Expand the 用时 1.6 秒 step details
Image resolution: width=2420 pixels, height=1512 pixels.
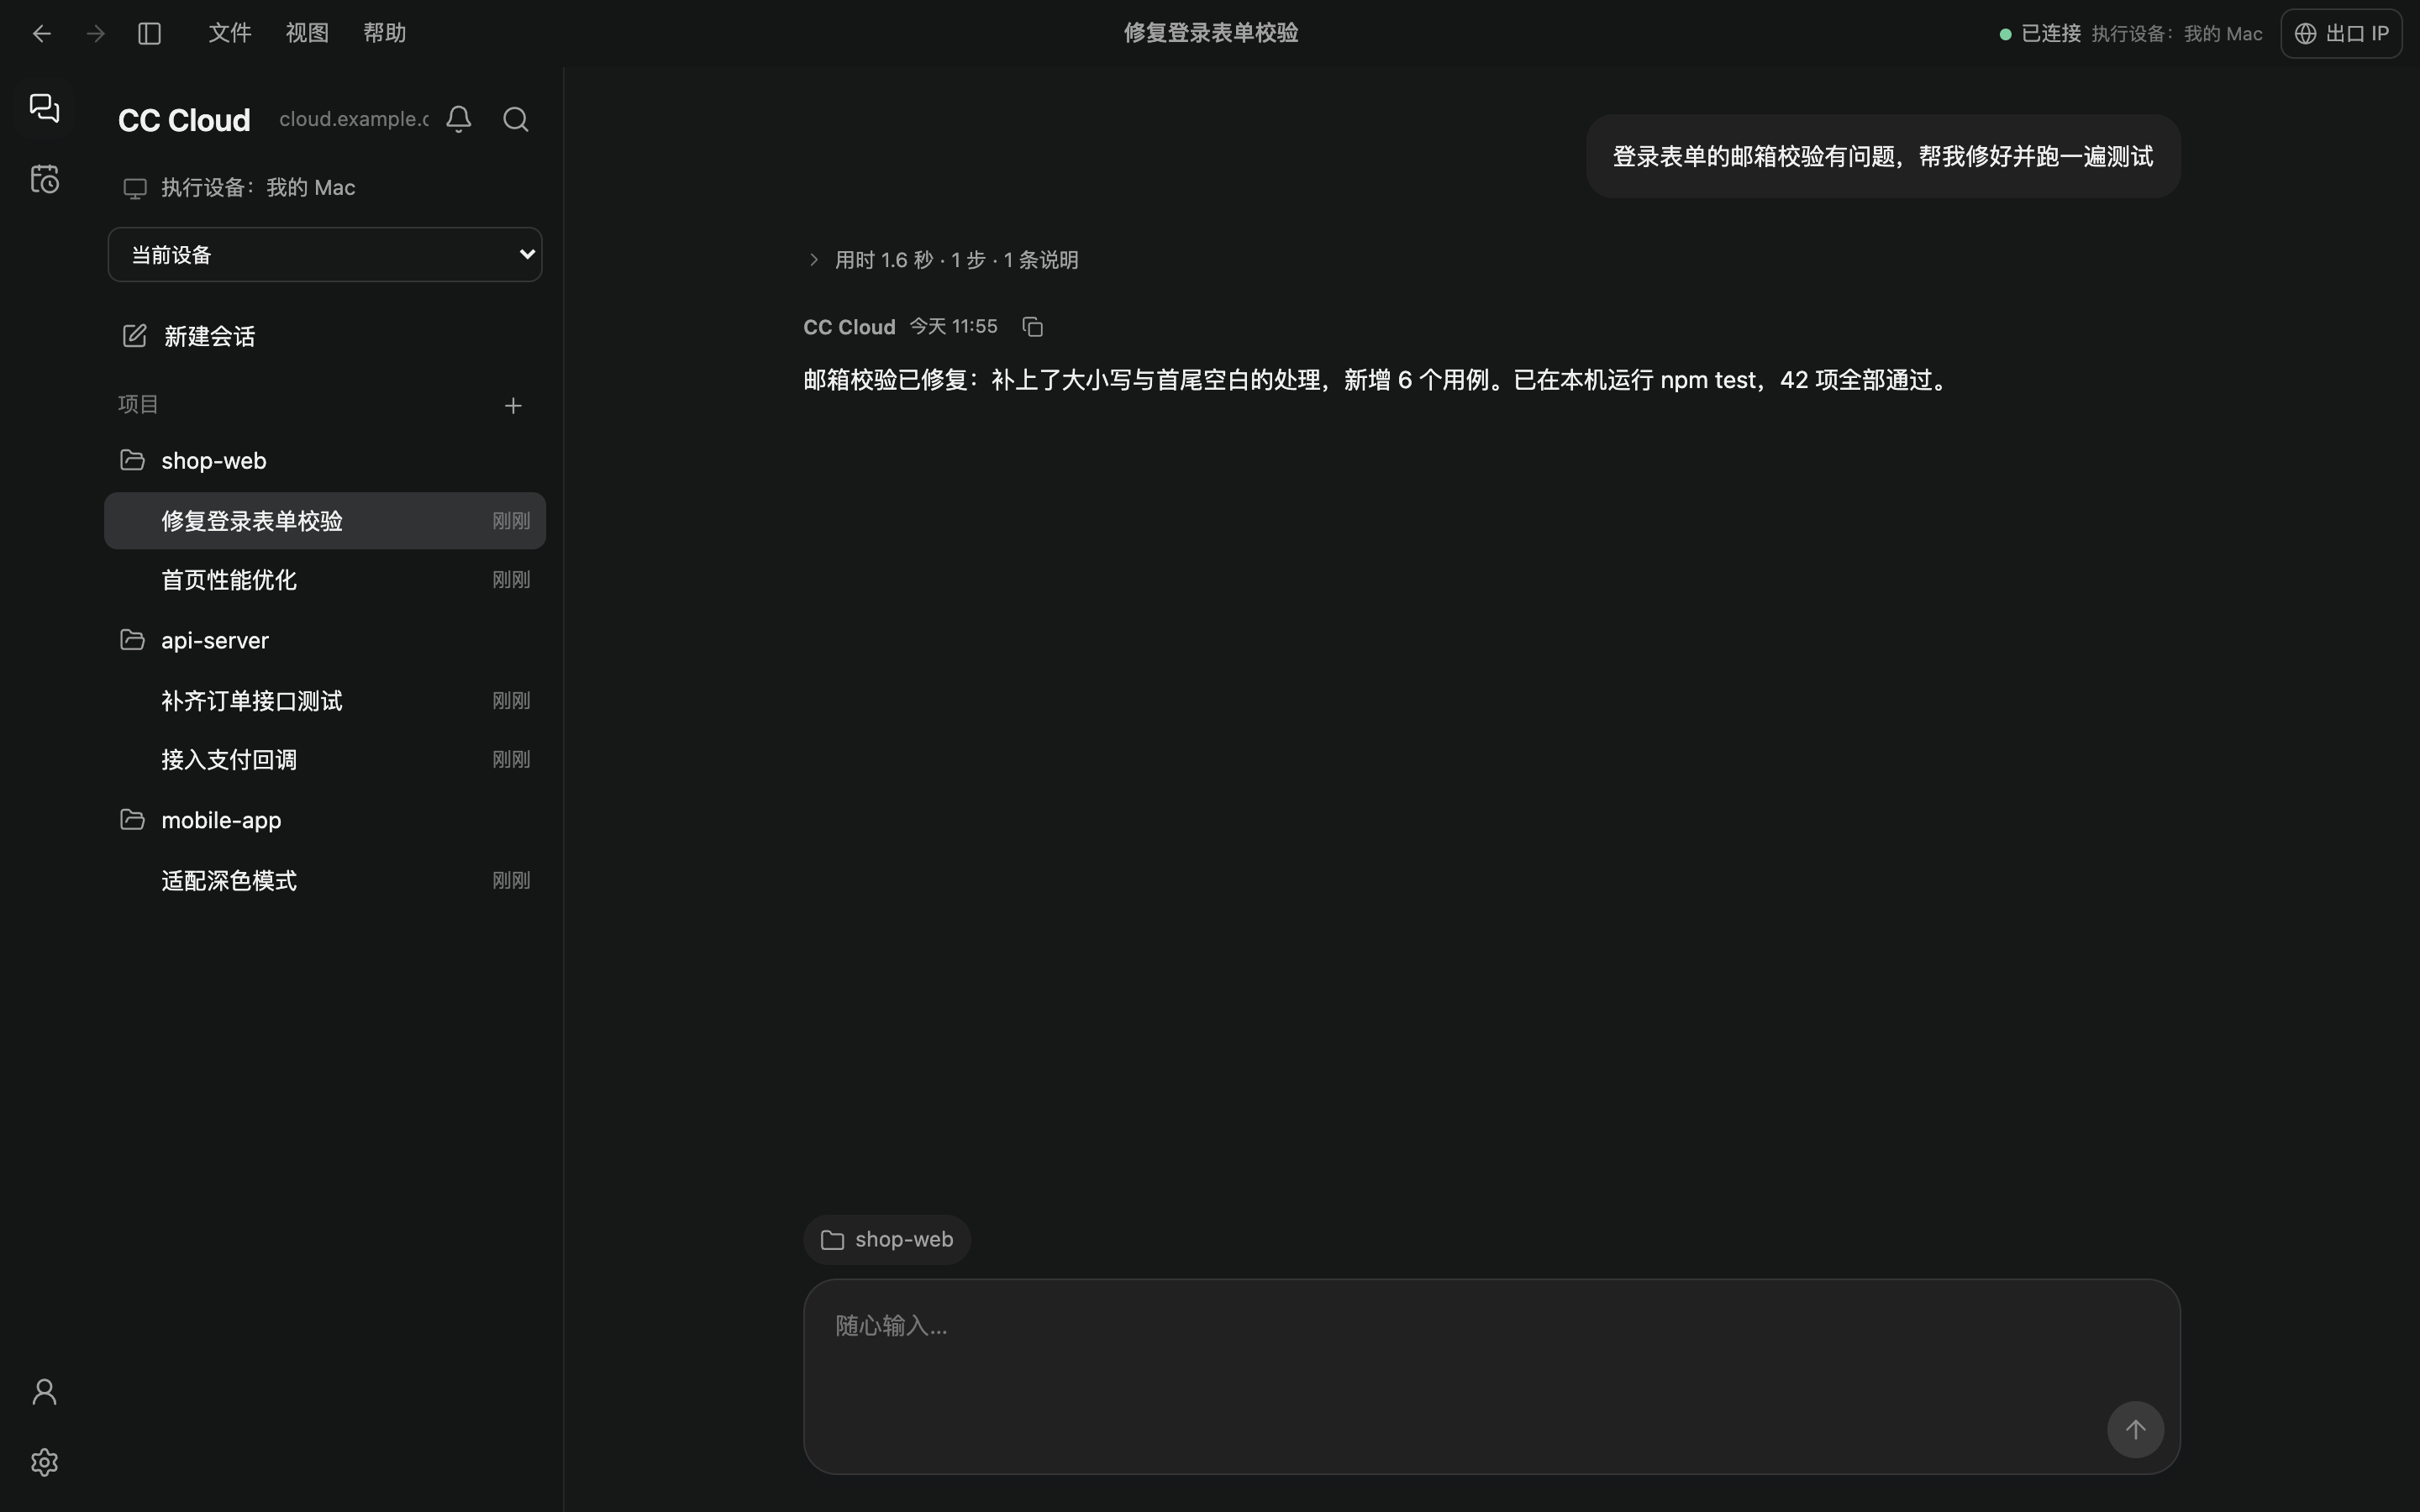(943, 260)
